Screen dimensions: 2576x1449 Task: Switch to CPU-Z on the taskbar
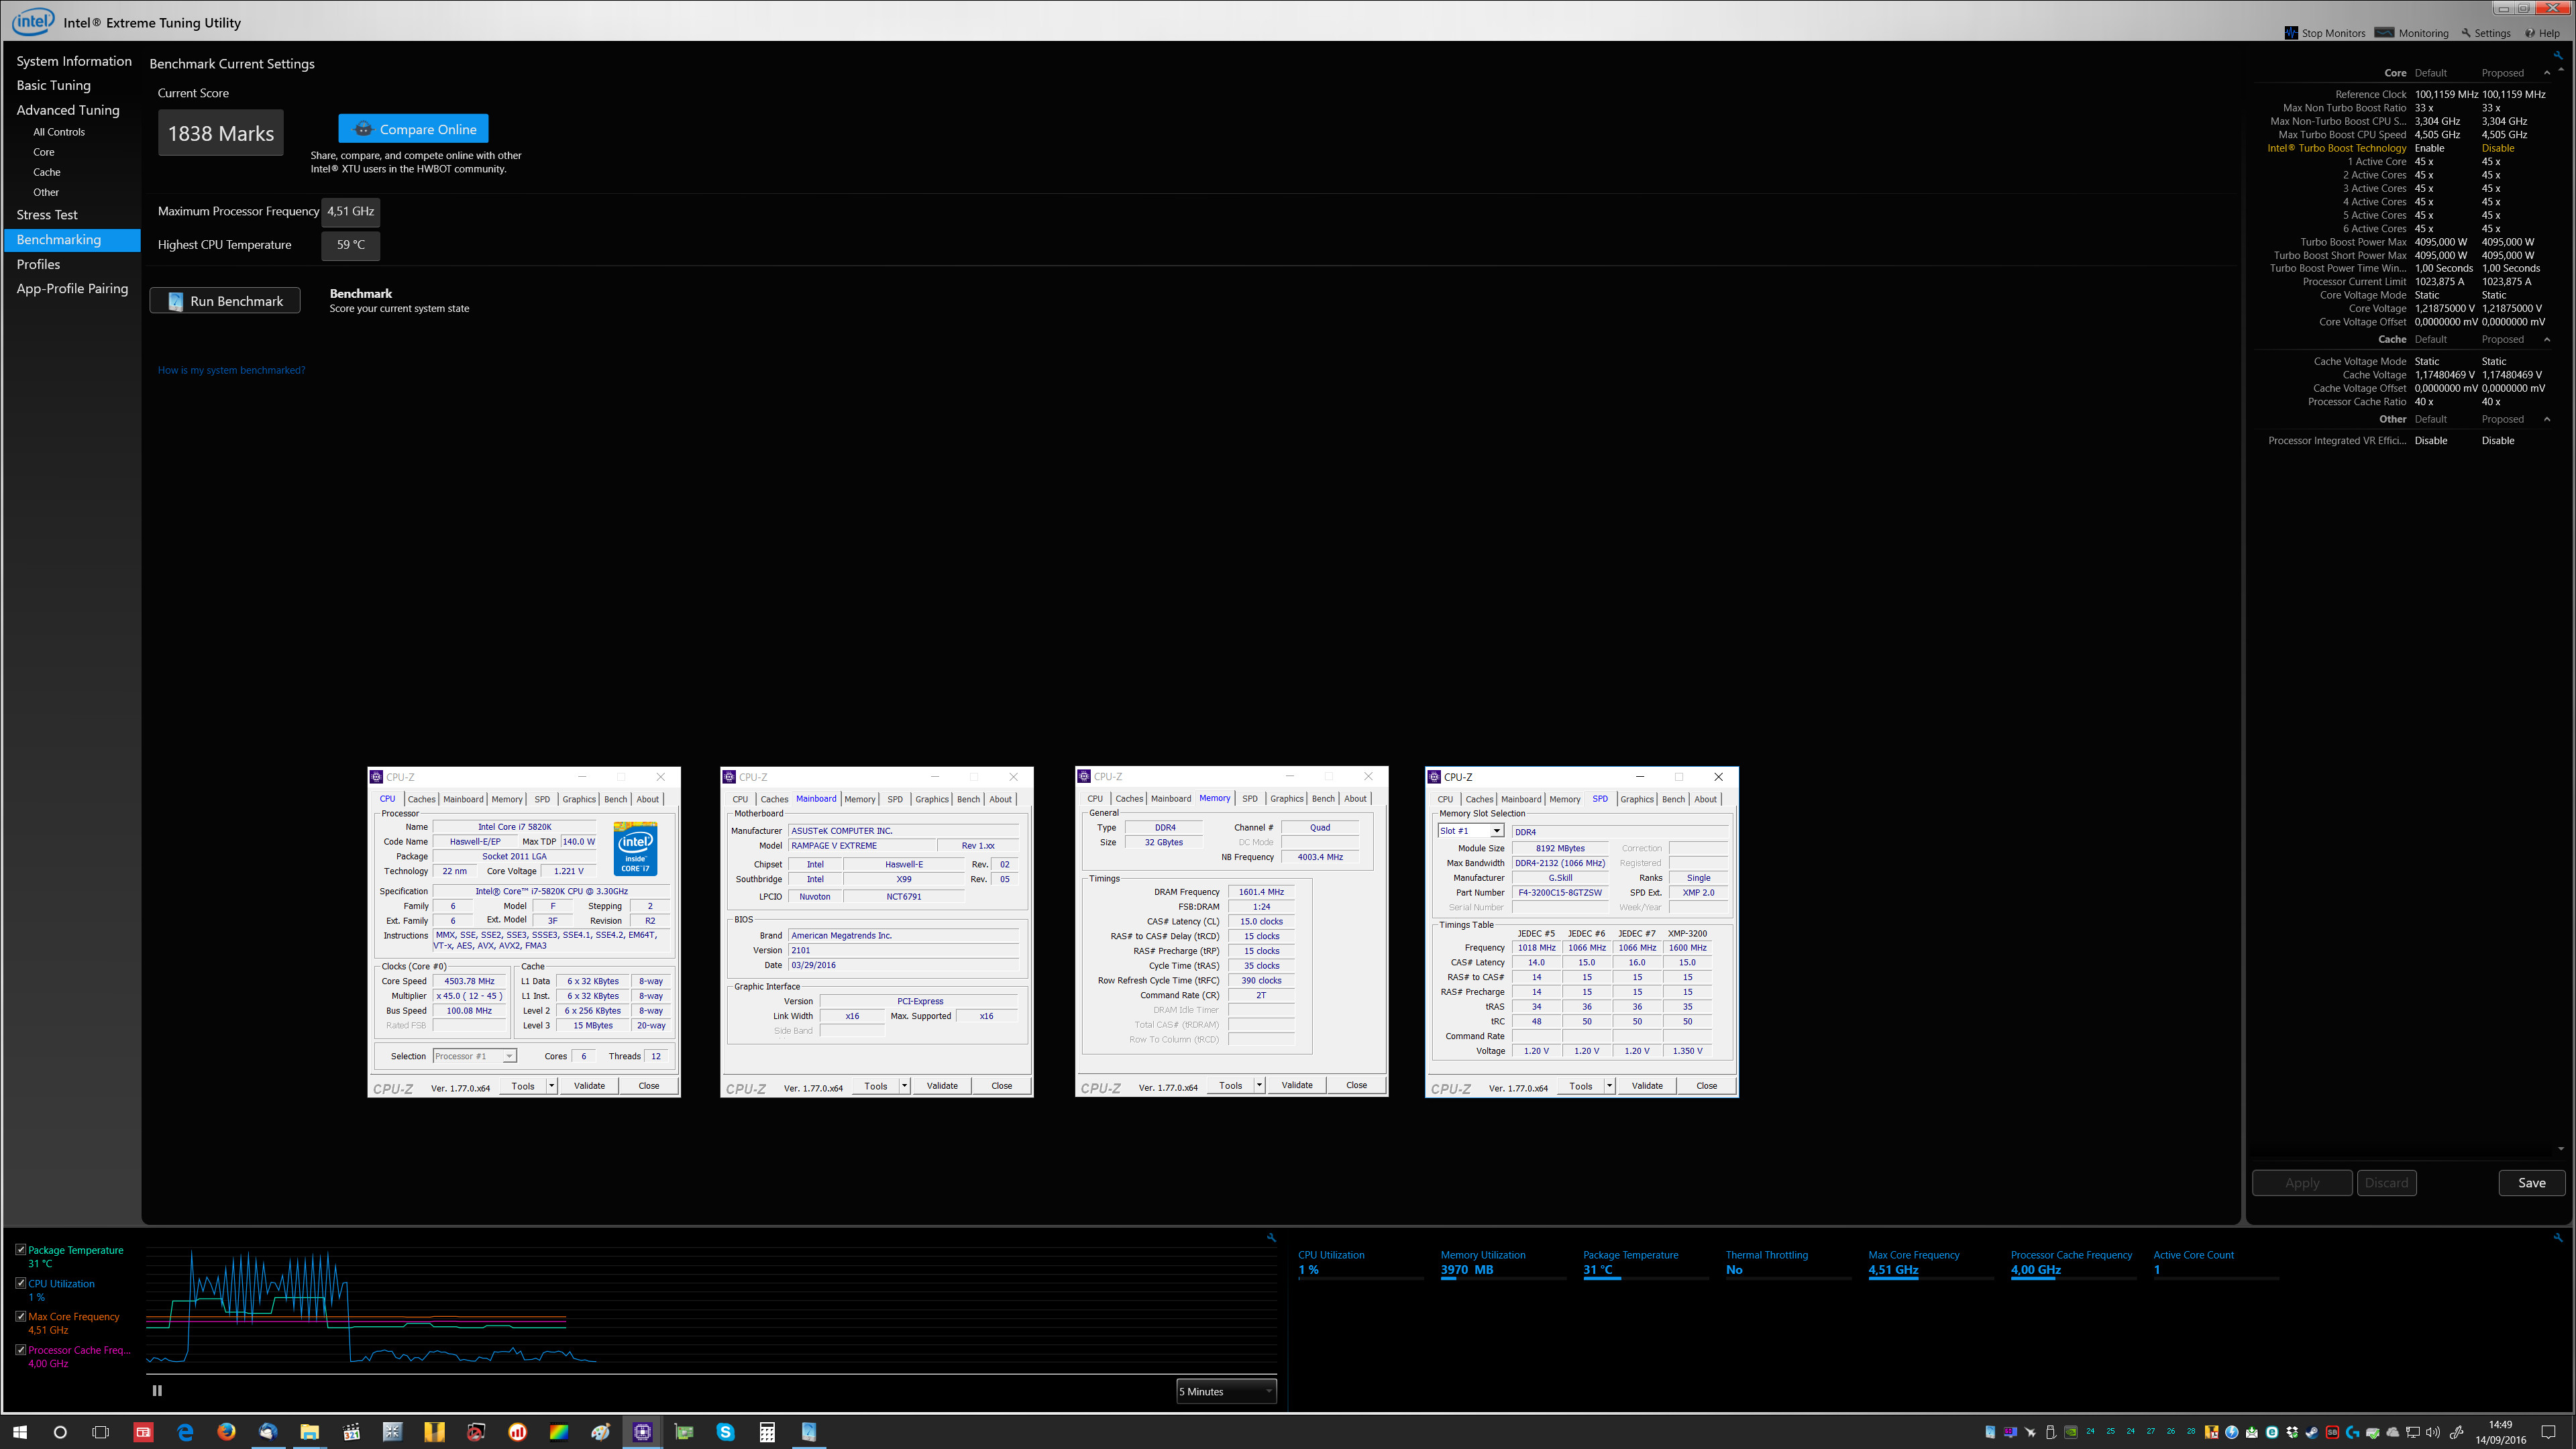click(x=642, y=1432)
